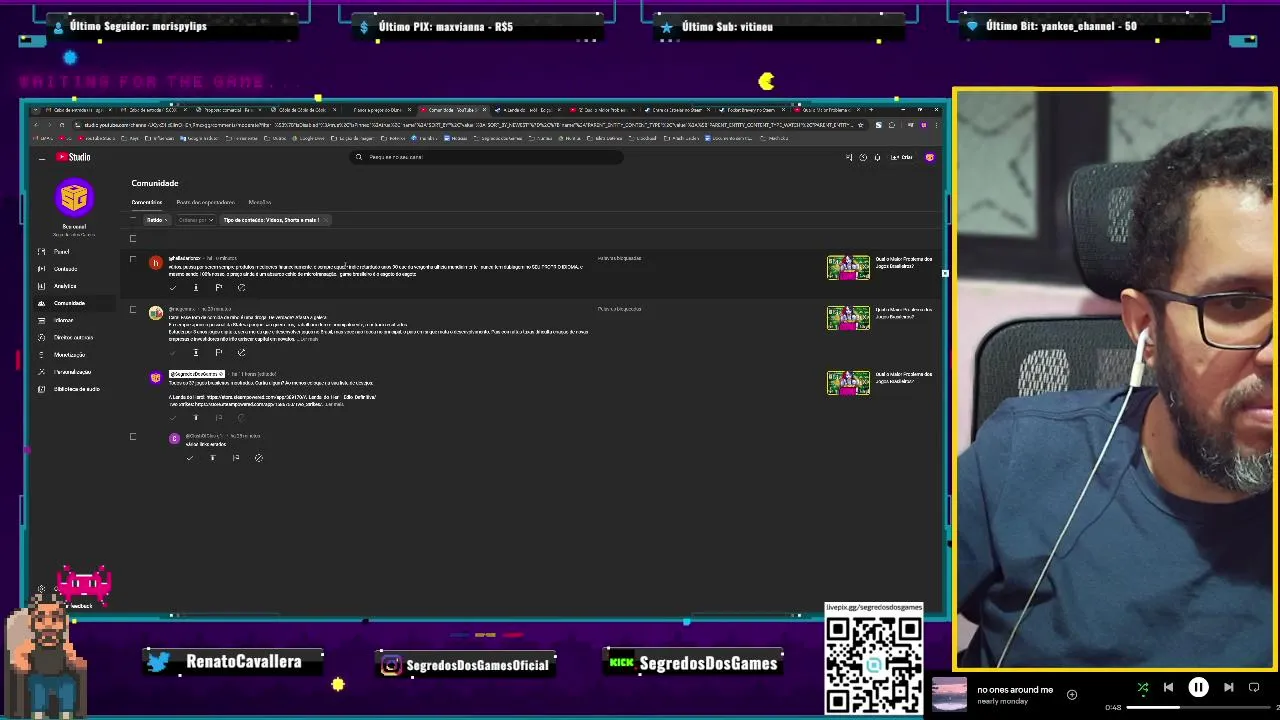Tick the checkbox for second comment
The height and width of the screenshot is (720, 1280).
click(x=133, y=310)
